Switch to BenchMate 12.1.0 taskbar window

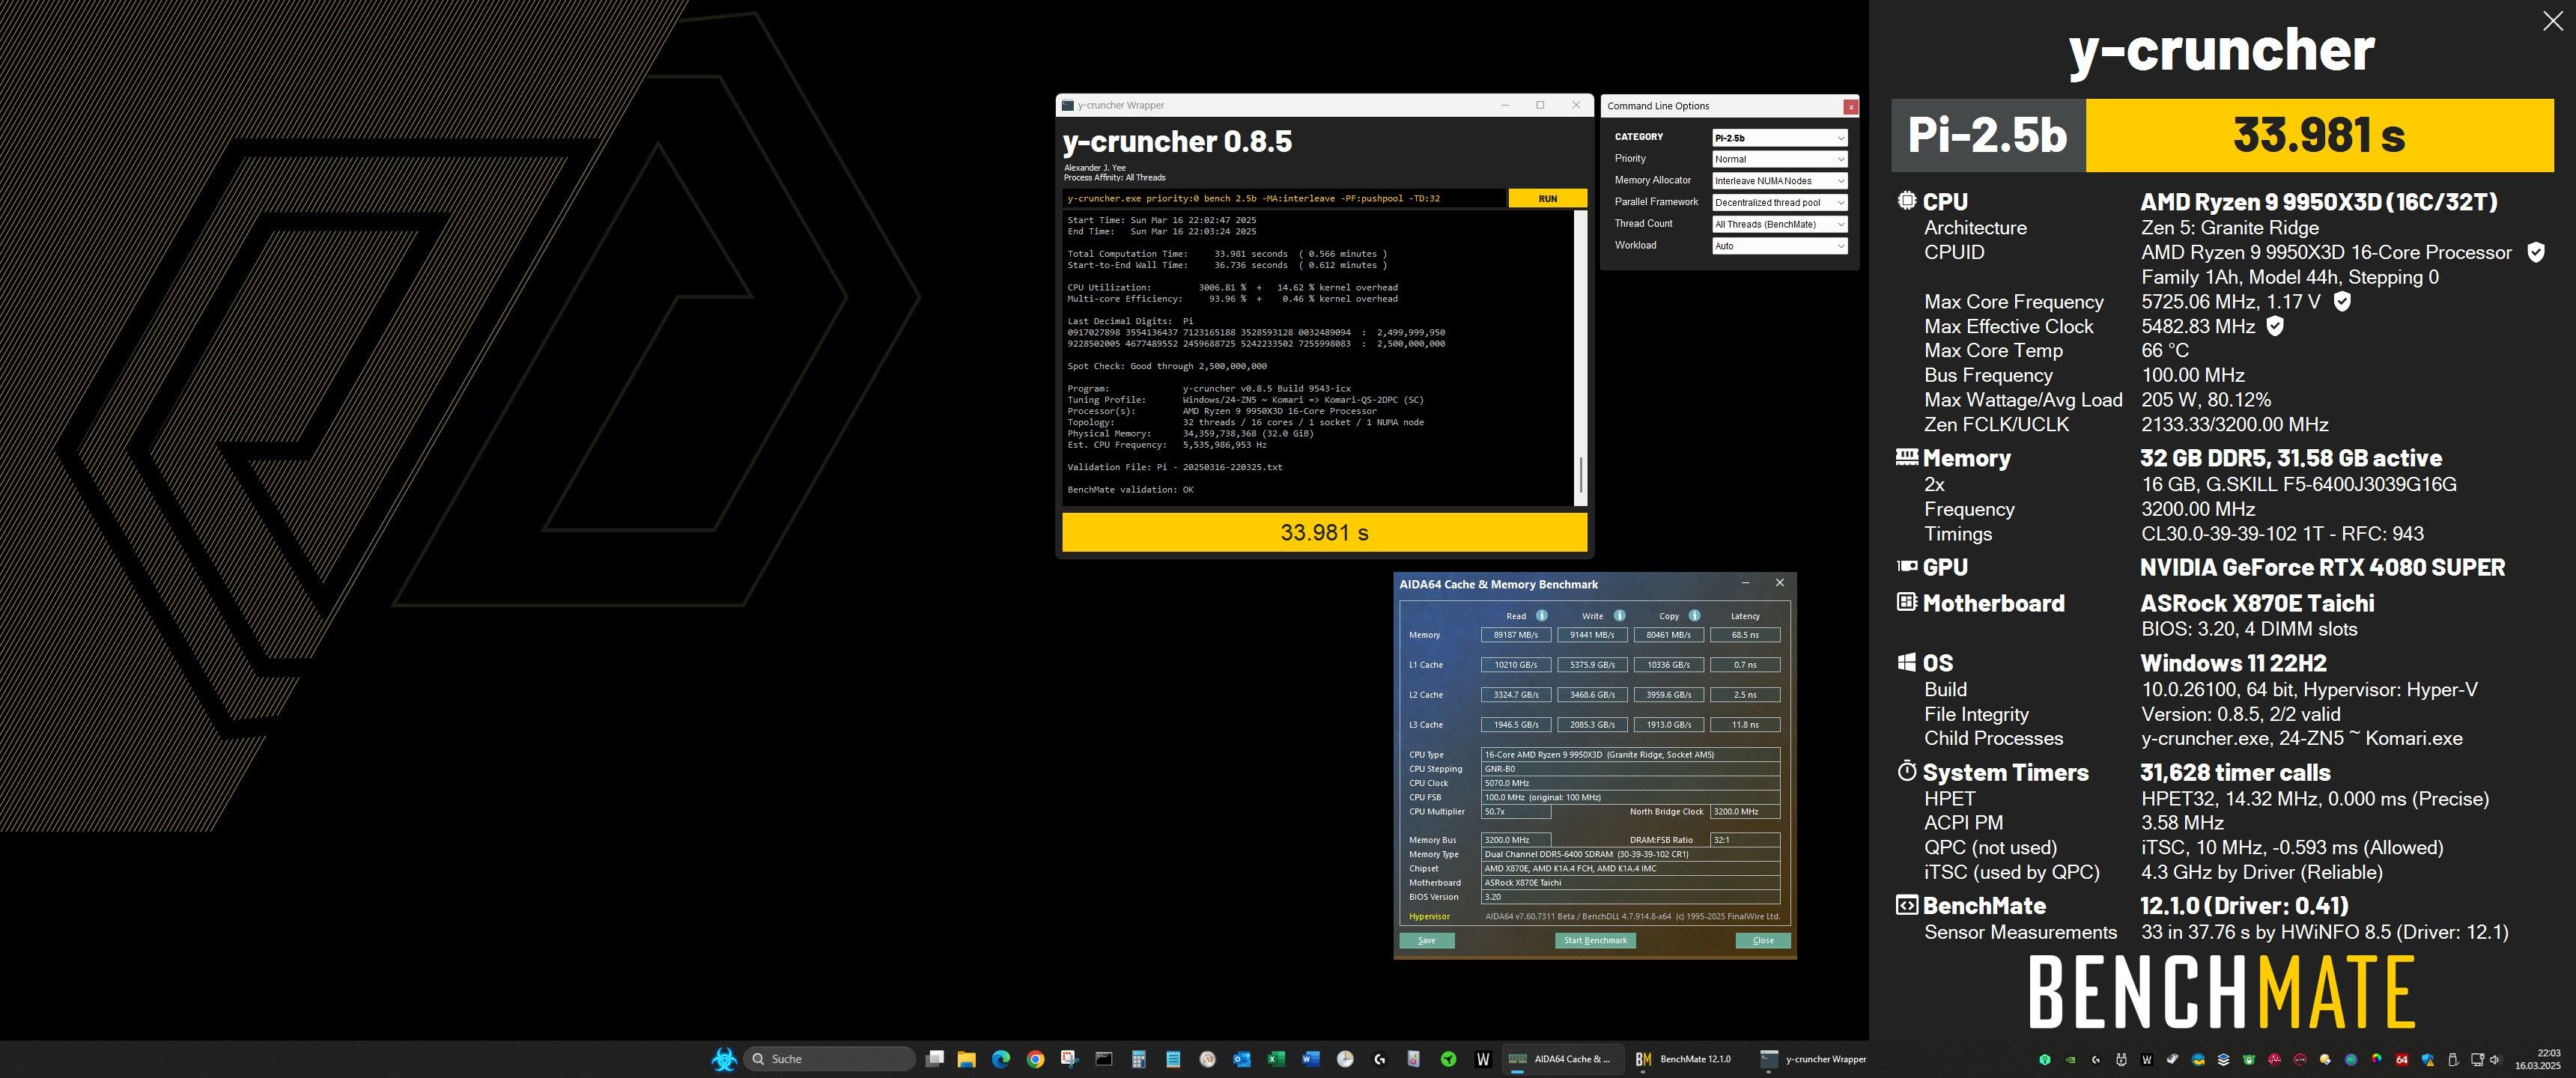click(x=1683, y=1059)
